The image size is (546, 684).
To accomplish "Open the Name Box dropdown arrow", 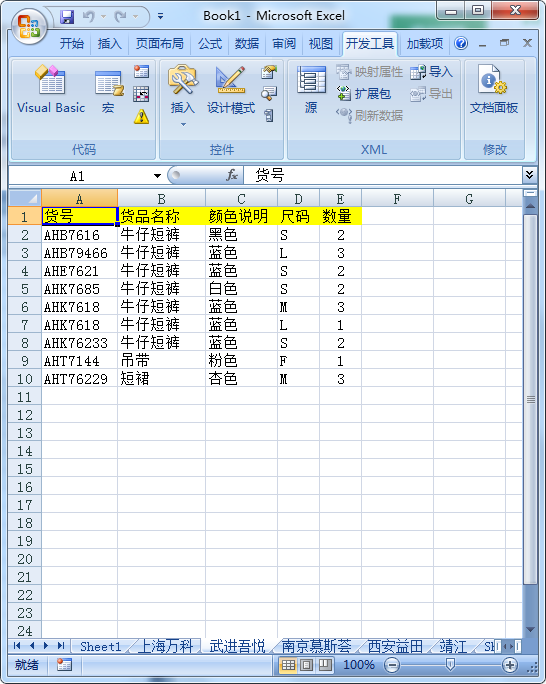I will (157, 176).
